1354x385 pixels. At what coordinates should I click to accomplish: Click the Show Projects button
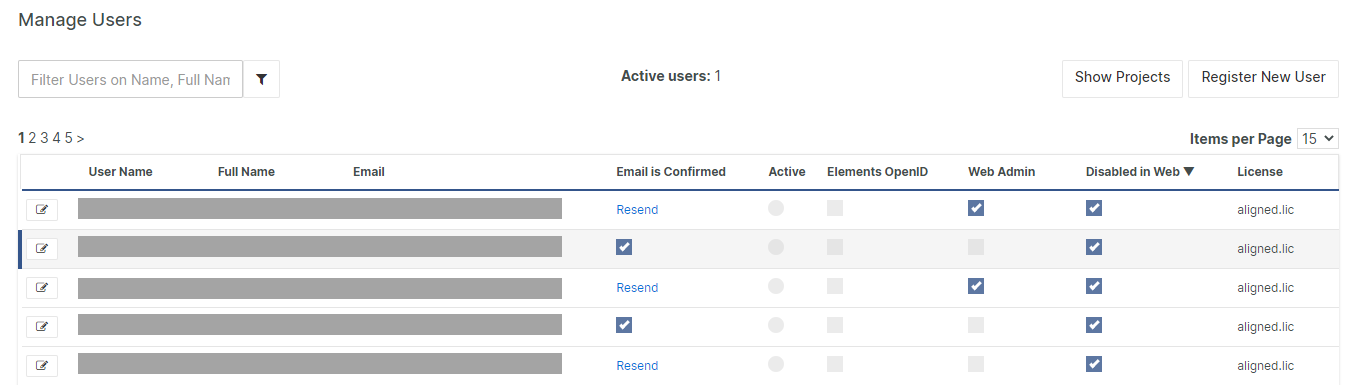(1122, 78)
